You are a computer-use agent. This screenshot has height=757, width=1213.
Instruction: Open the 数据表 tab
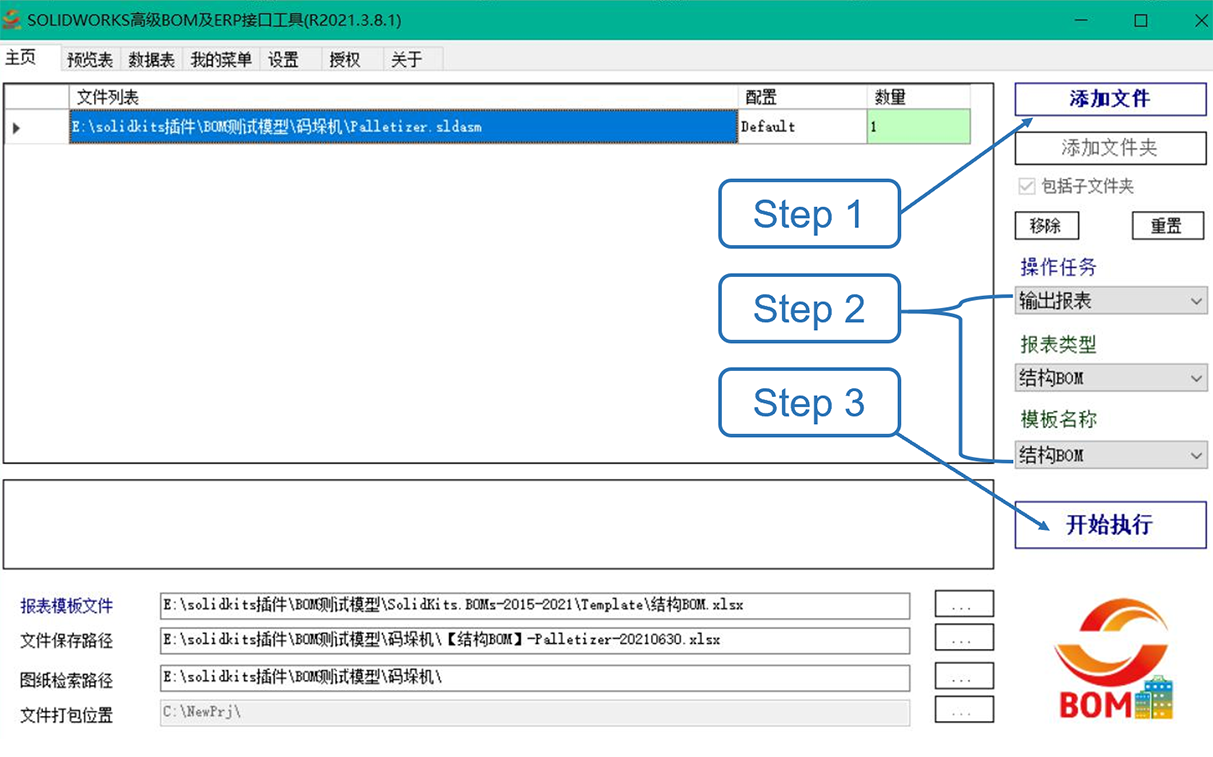152,60
